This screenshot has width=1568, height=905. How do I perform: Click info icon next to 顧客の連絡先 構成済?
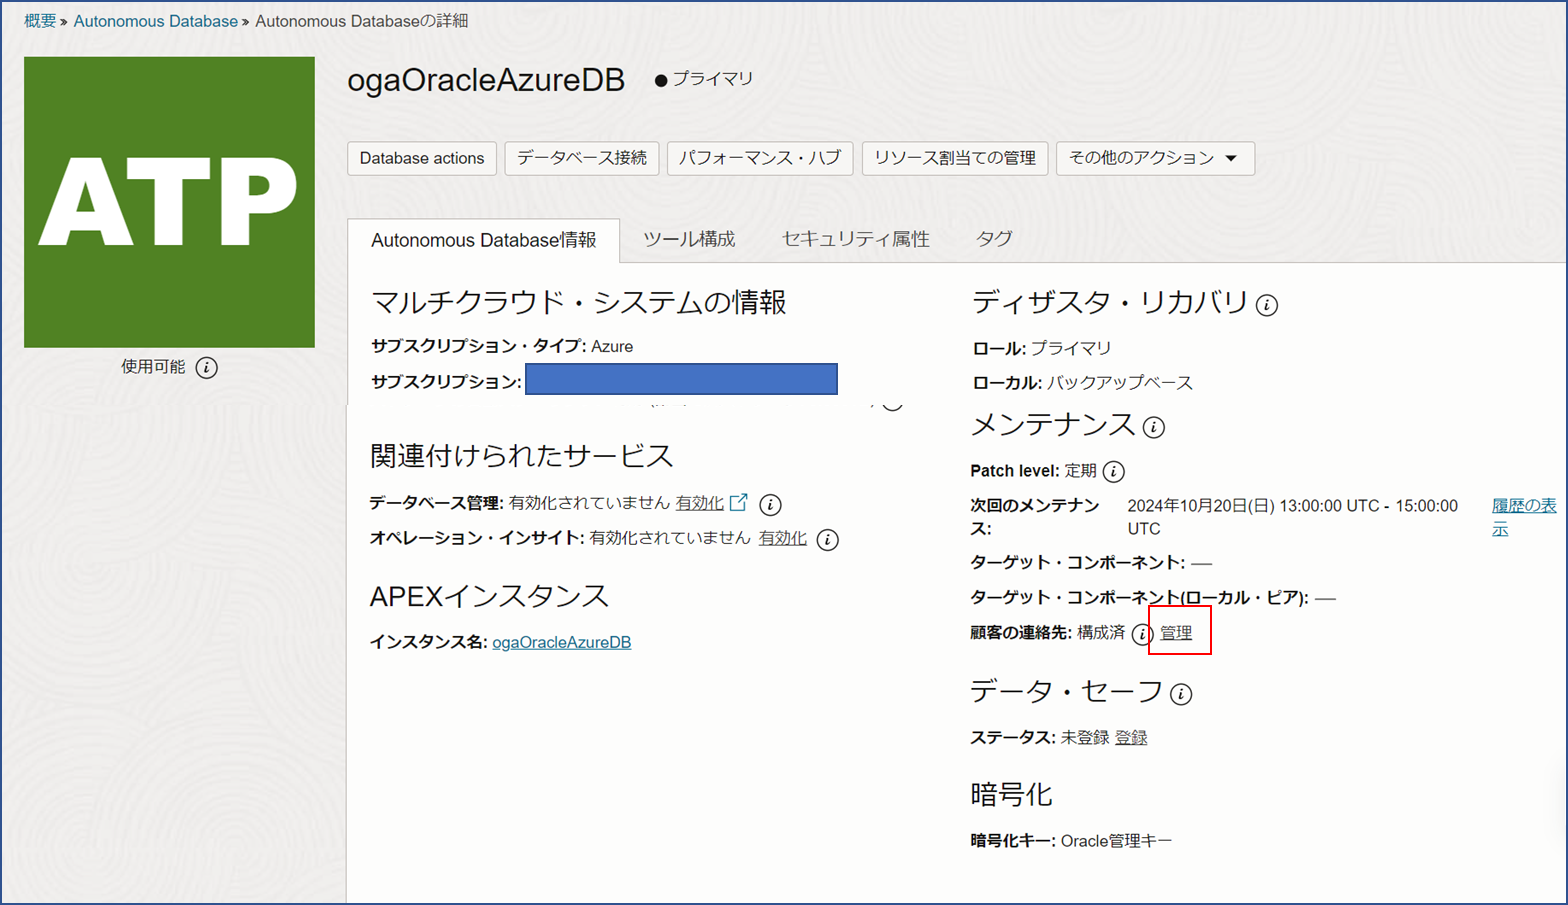1142,634
